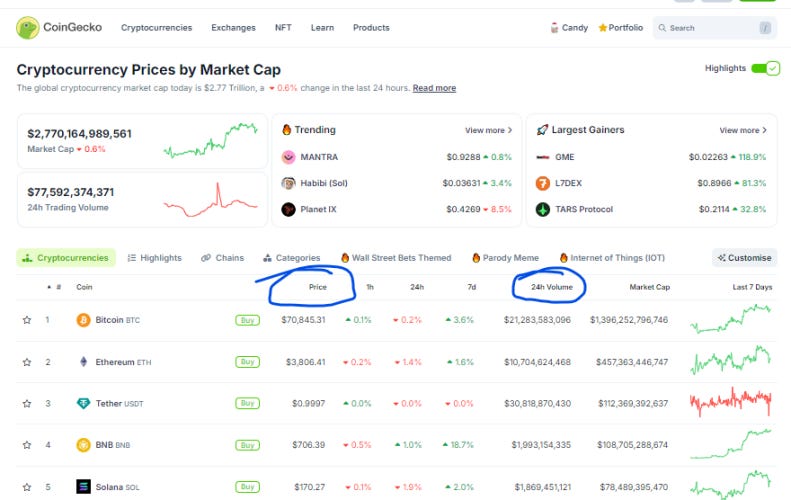Click the MANTRA trending coin icon
The width and height of the screenshot is (791, 500).
(x=288, y=157)
